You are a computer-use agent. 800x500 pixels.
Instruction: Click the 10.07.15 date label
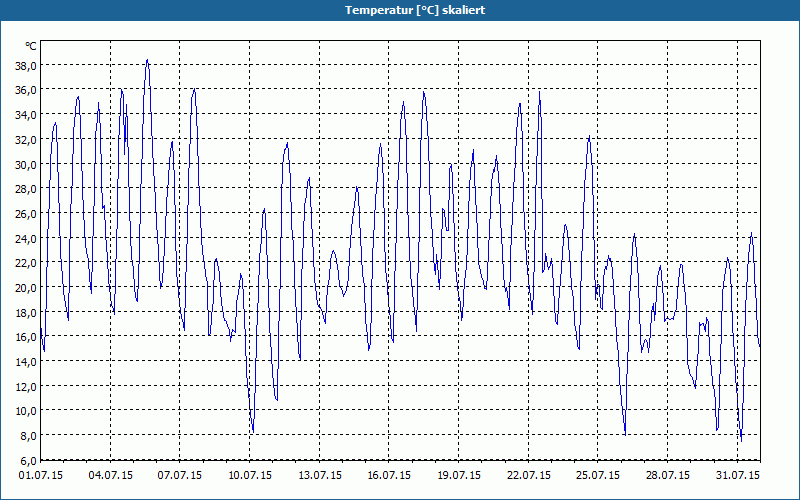click(250, 475)
